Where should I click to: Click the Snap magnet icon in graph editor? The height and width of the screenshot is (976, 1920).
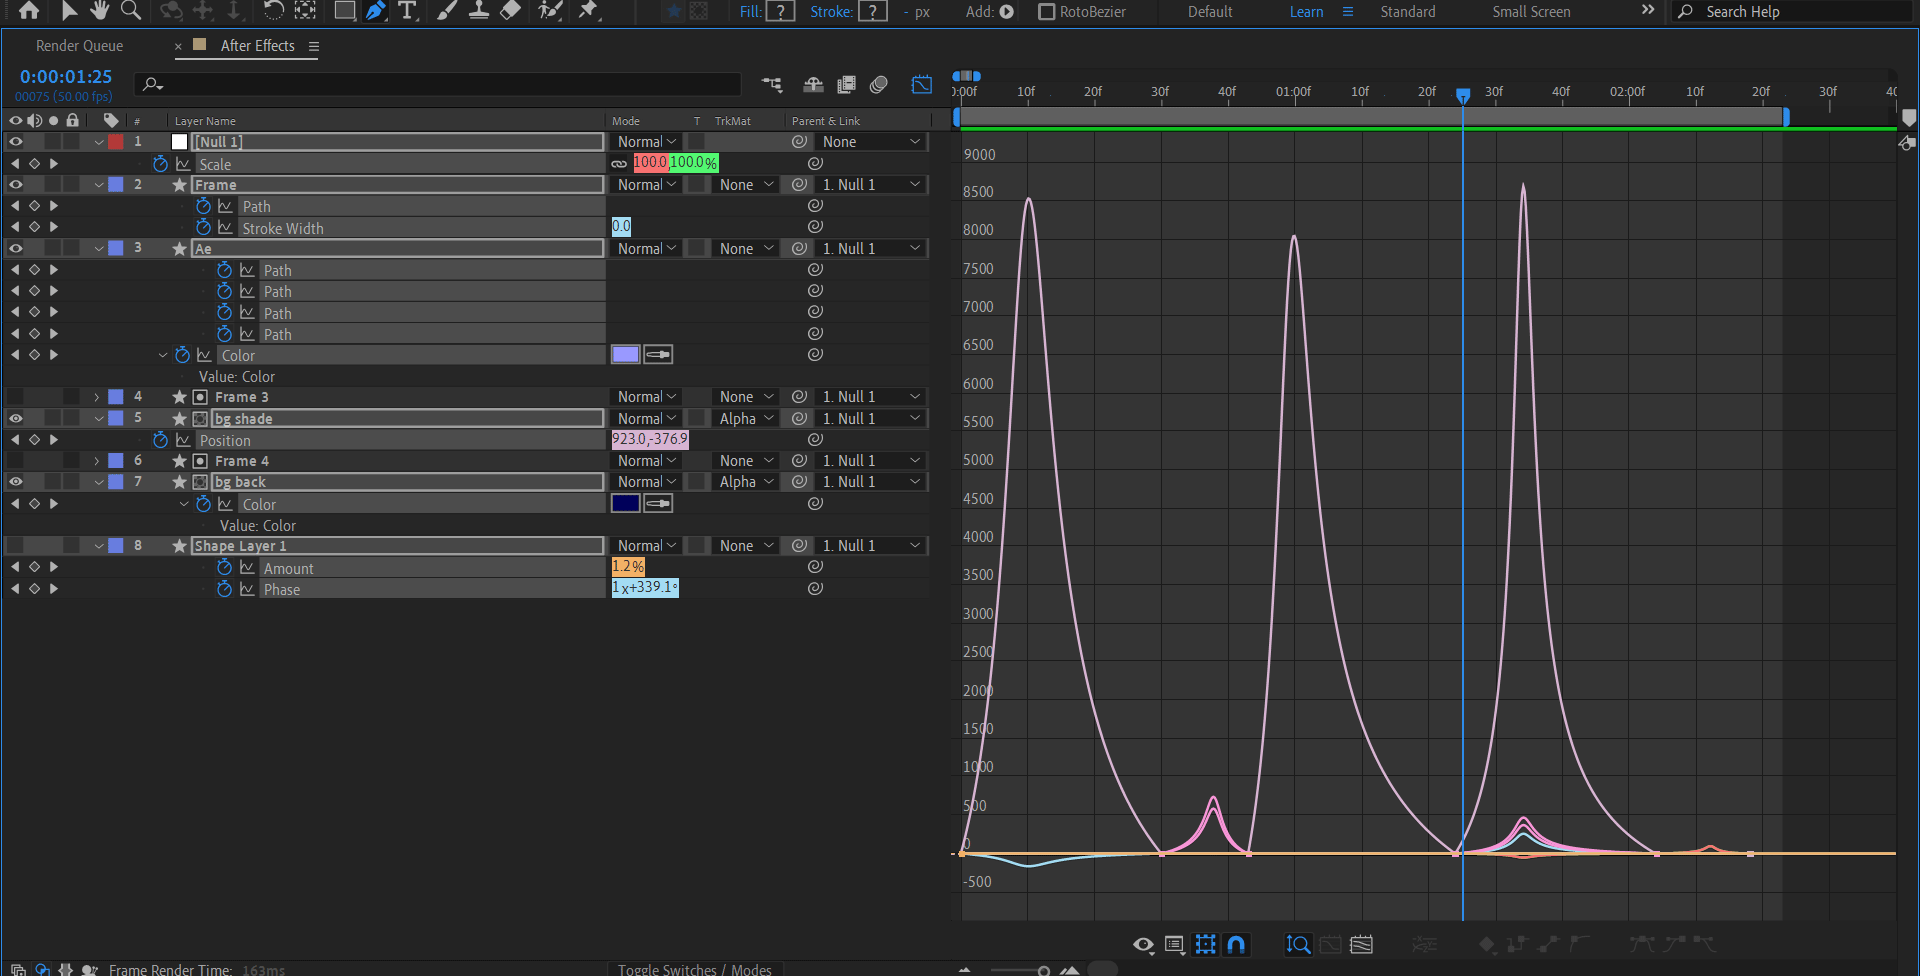point(1236,944)
